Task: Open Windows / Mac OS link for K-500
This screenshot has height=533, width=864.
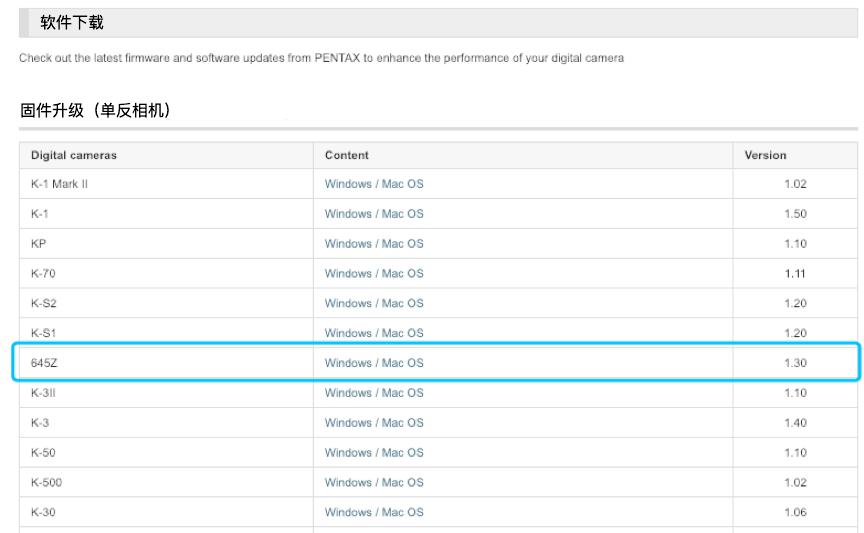Action: click(374, 482)
